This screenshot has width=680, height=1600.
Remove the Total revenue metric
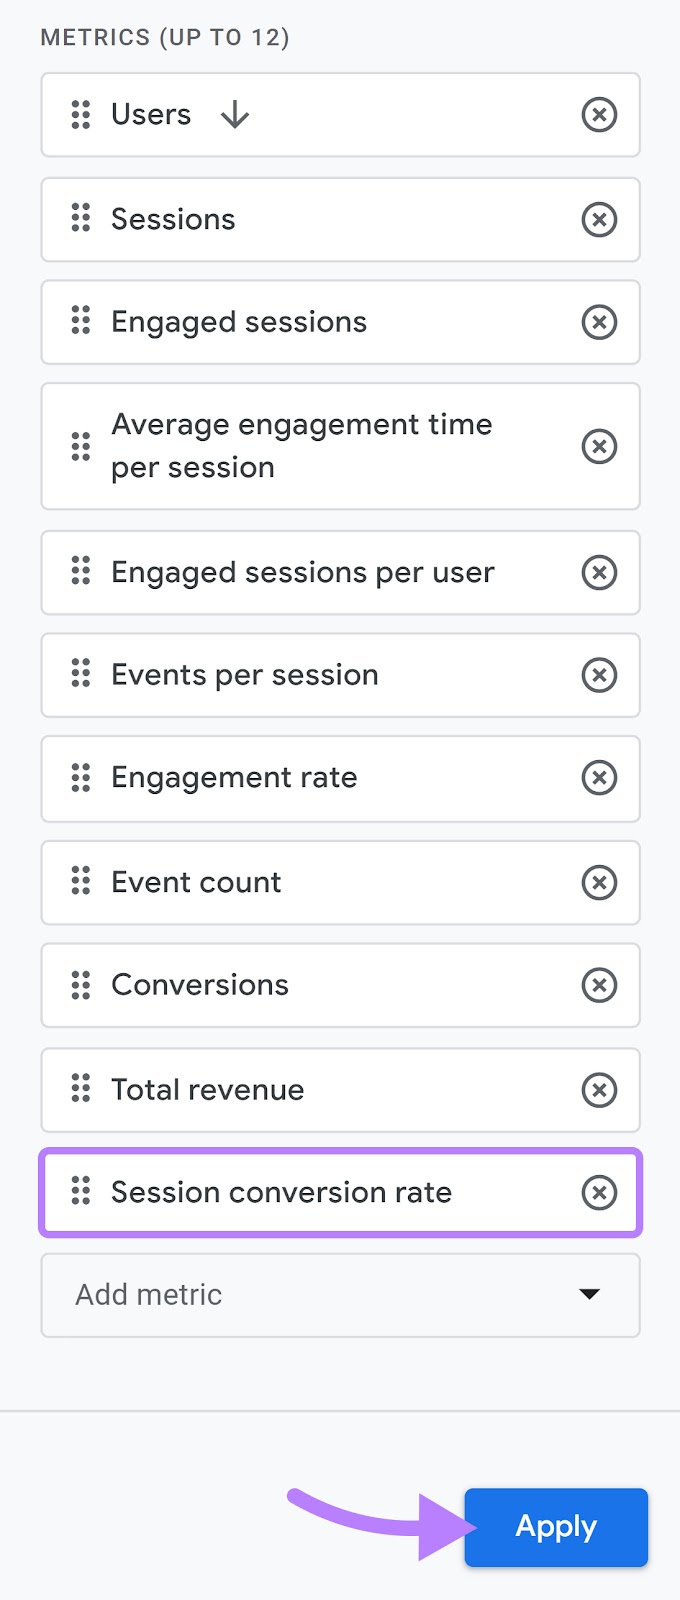pos(599,1090)
